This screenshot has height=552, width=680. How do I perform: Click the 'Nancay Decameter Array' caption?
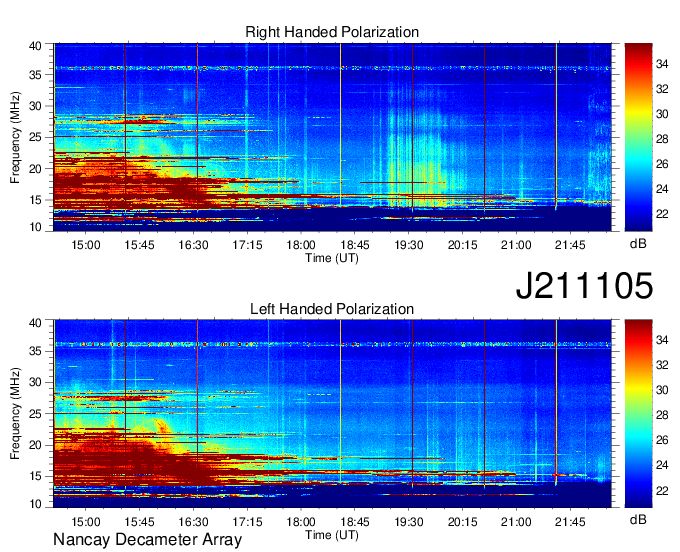point(147,540)
